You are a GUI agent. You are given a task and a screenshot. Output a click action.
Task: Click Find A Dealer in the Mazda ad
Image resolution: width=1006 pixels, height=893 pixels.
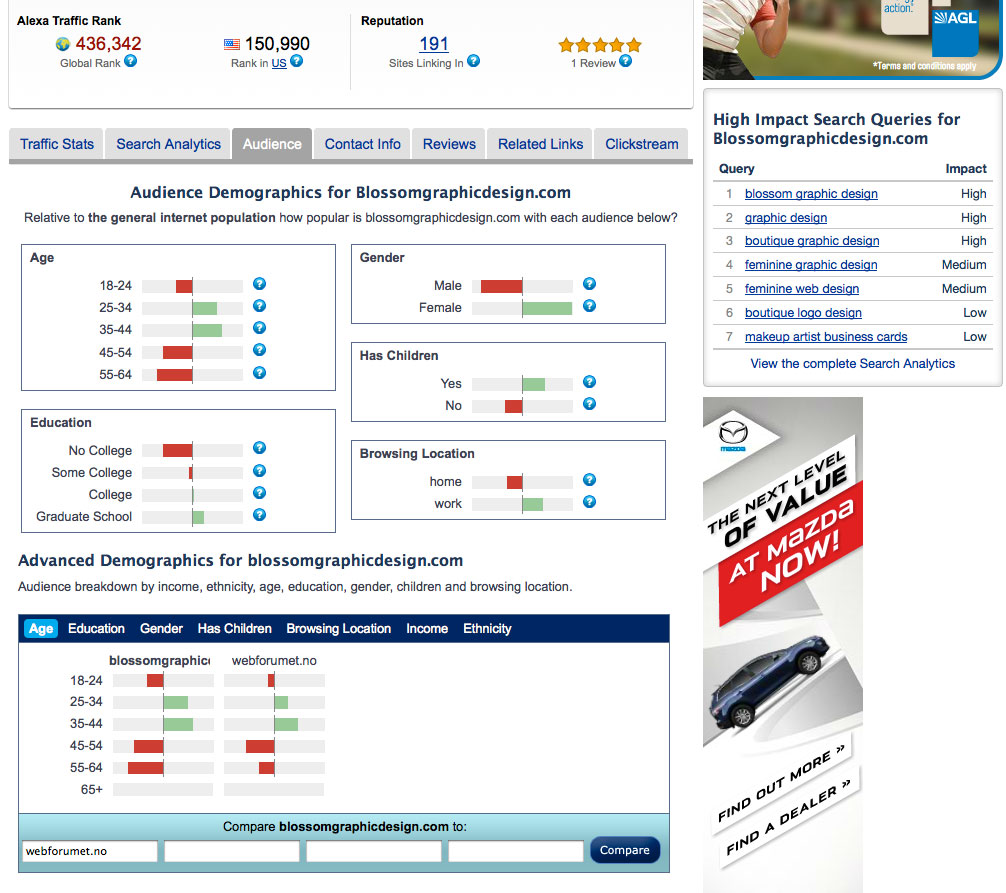point(789,817)
